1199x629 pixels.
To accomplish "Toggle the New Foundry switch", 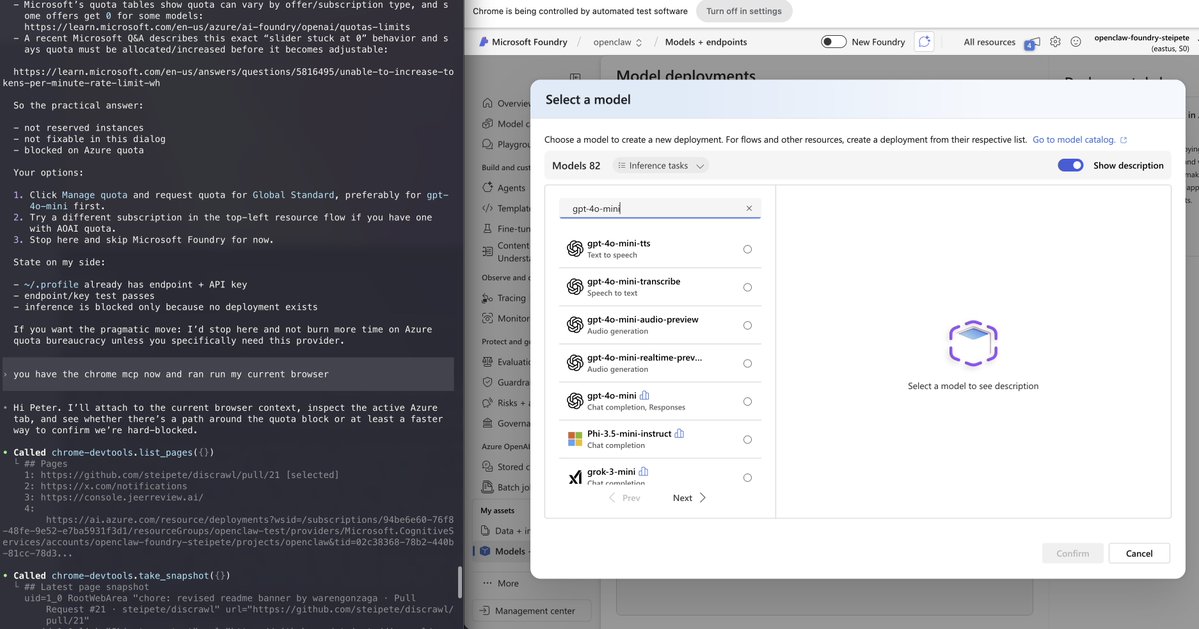I will (x=833, y=42).
